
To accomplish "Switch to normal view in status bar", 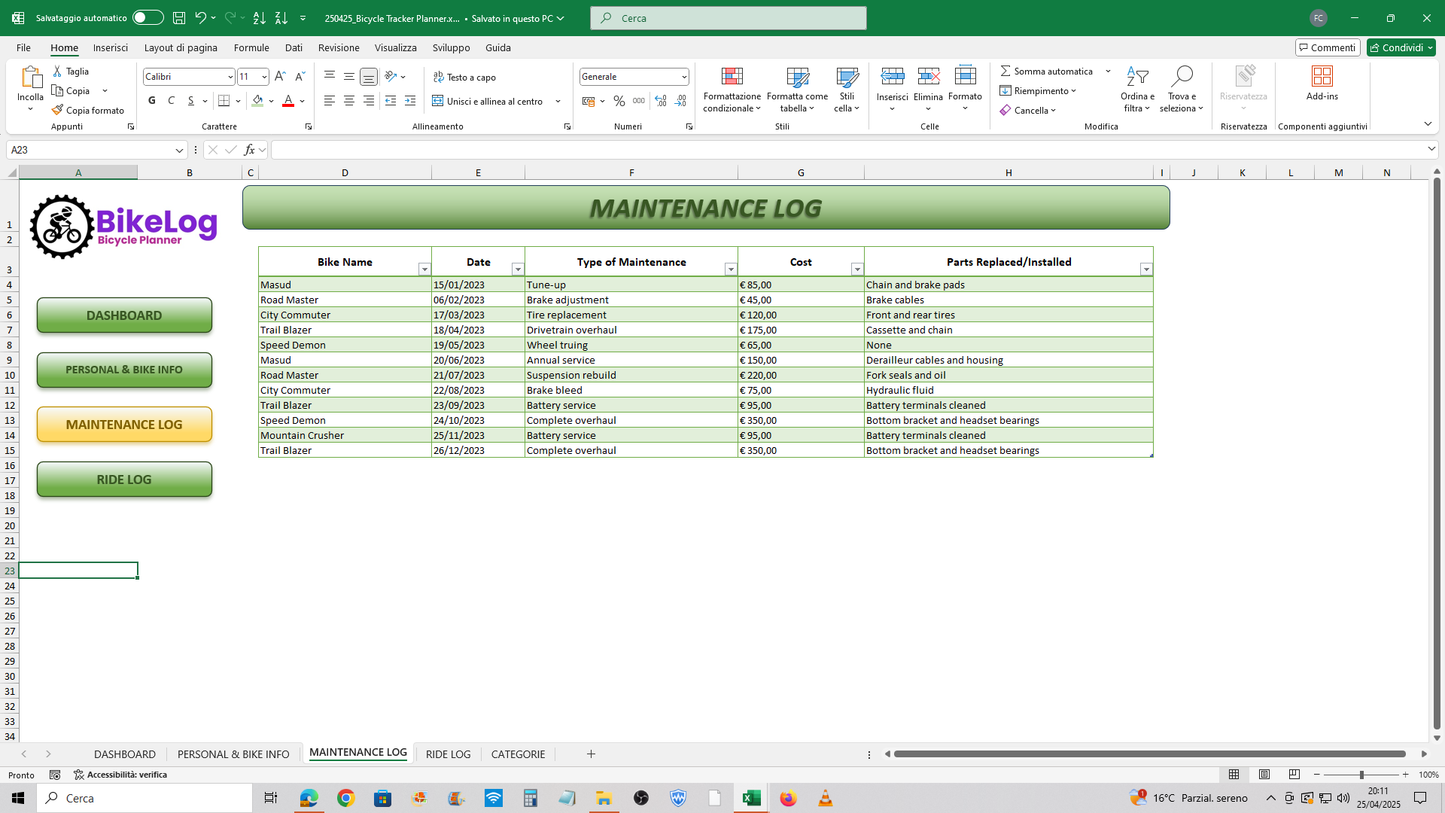I will tap(1234, 775).
